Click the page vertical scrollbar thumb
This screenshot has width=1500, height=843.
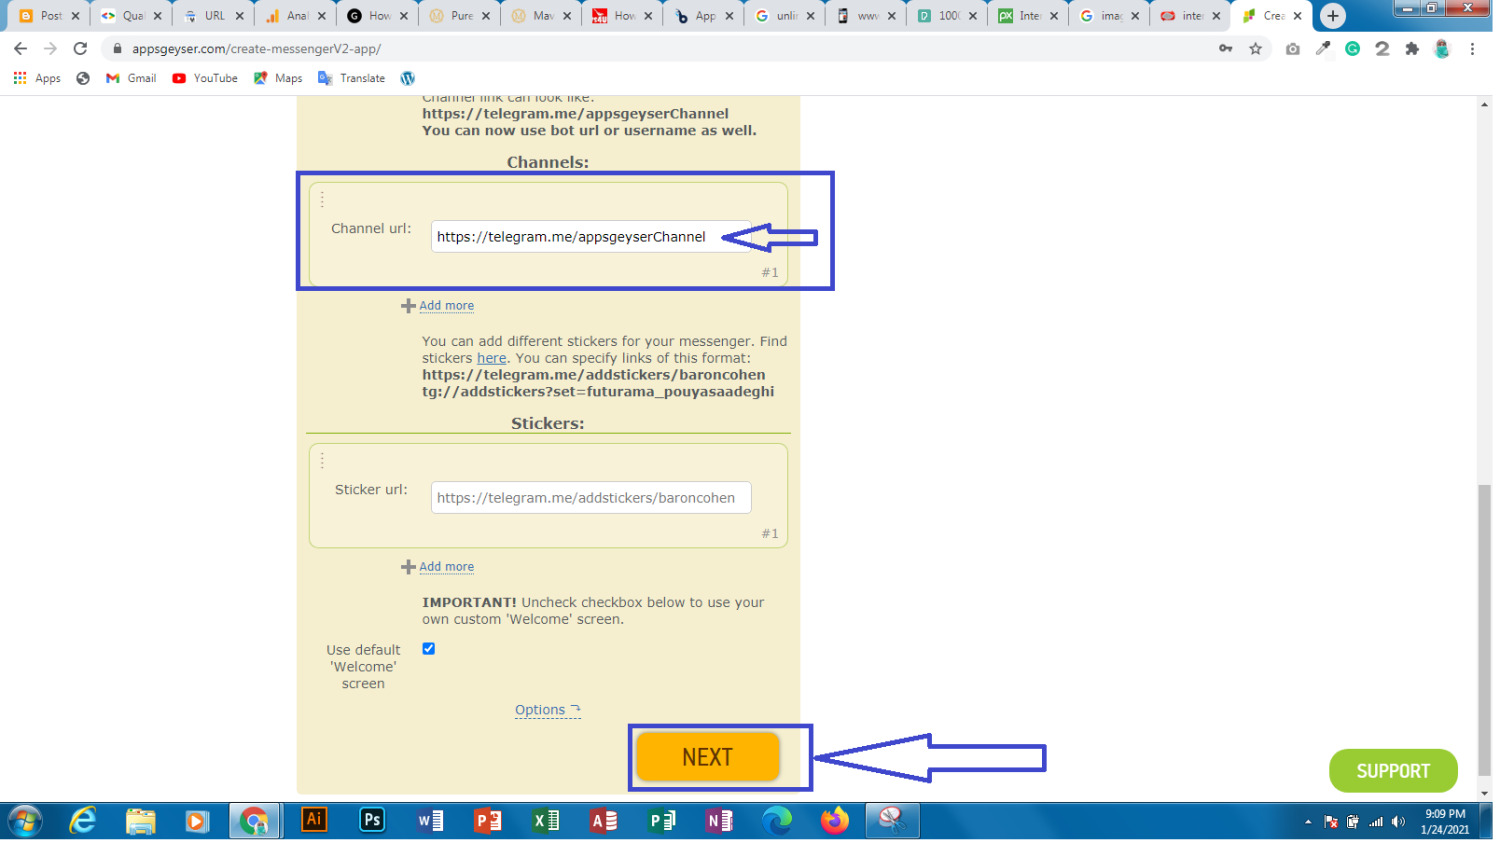tap(1484, 630)
